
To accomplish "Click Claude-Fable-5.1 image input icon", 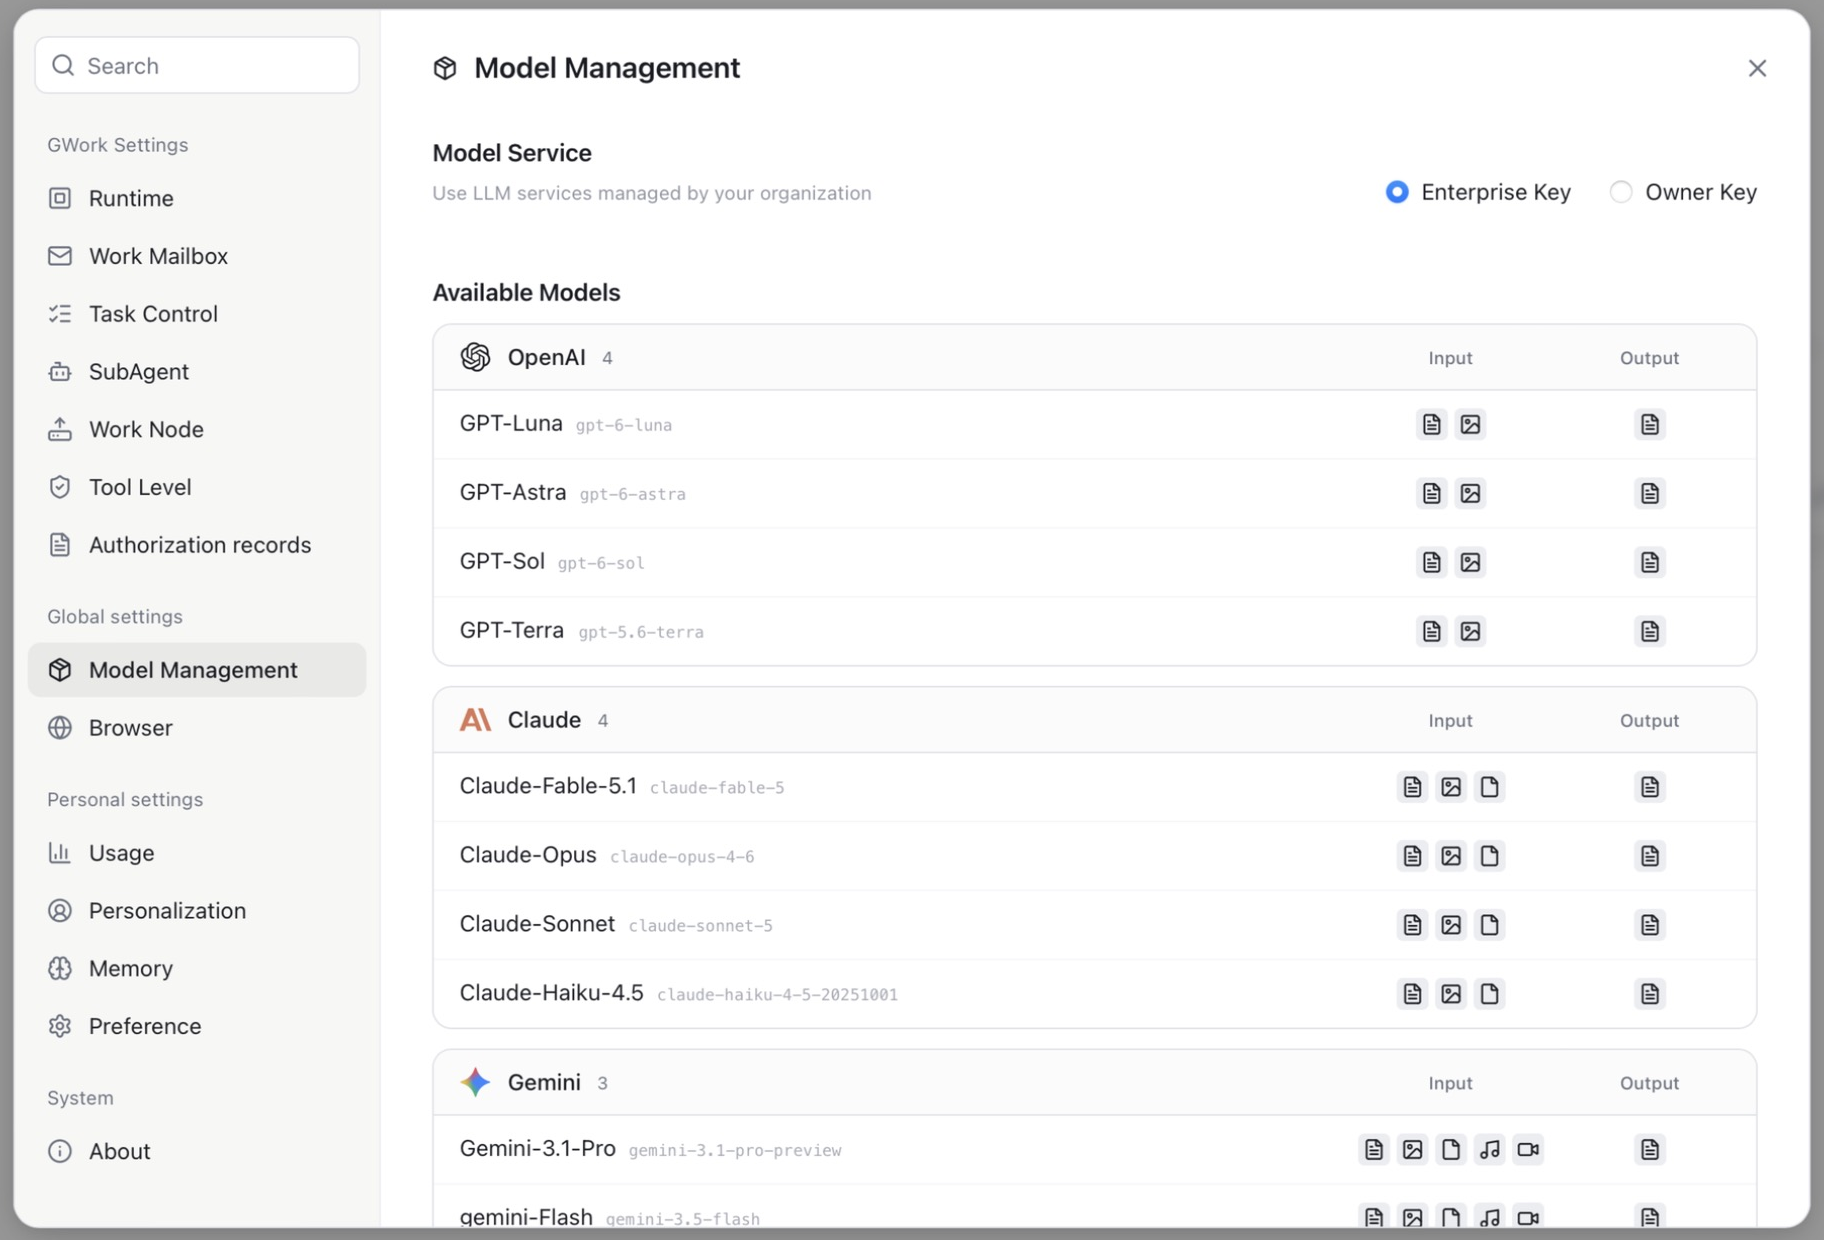I will coord(1451,787).
